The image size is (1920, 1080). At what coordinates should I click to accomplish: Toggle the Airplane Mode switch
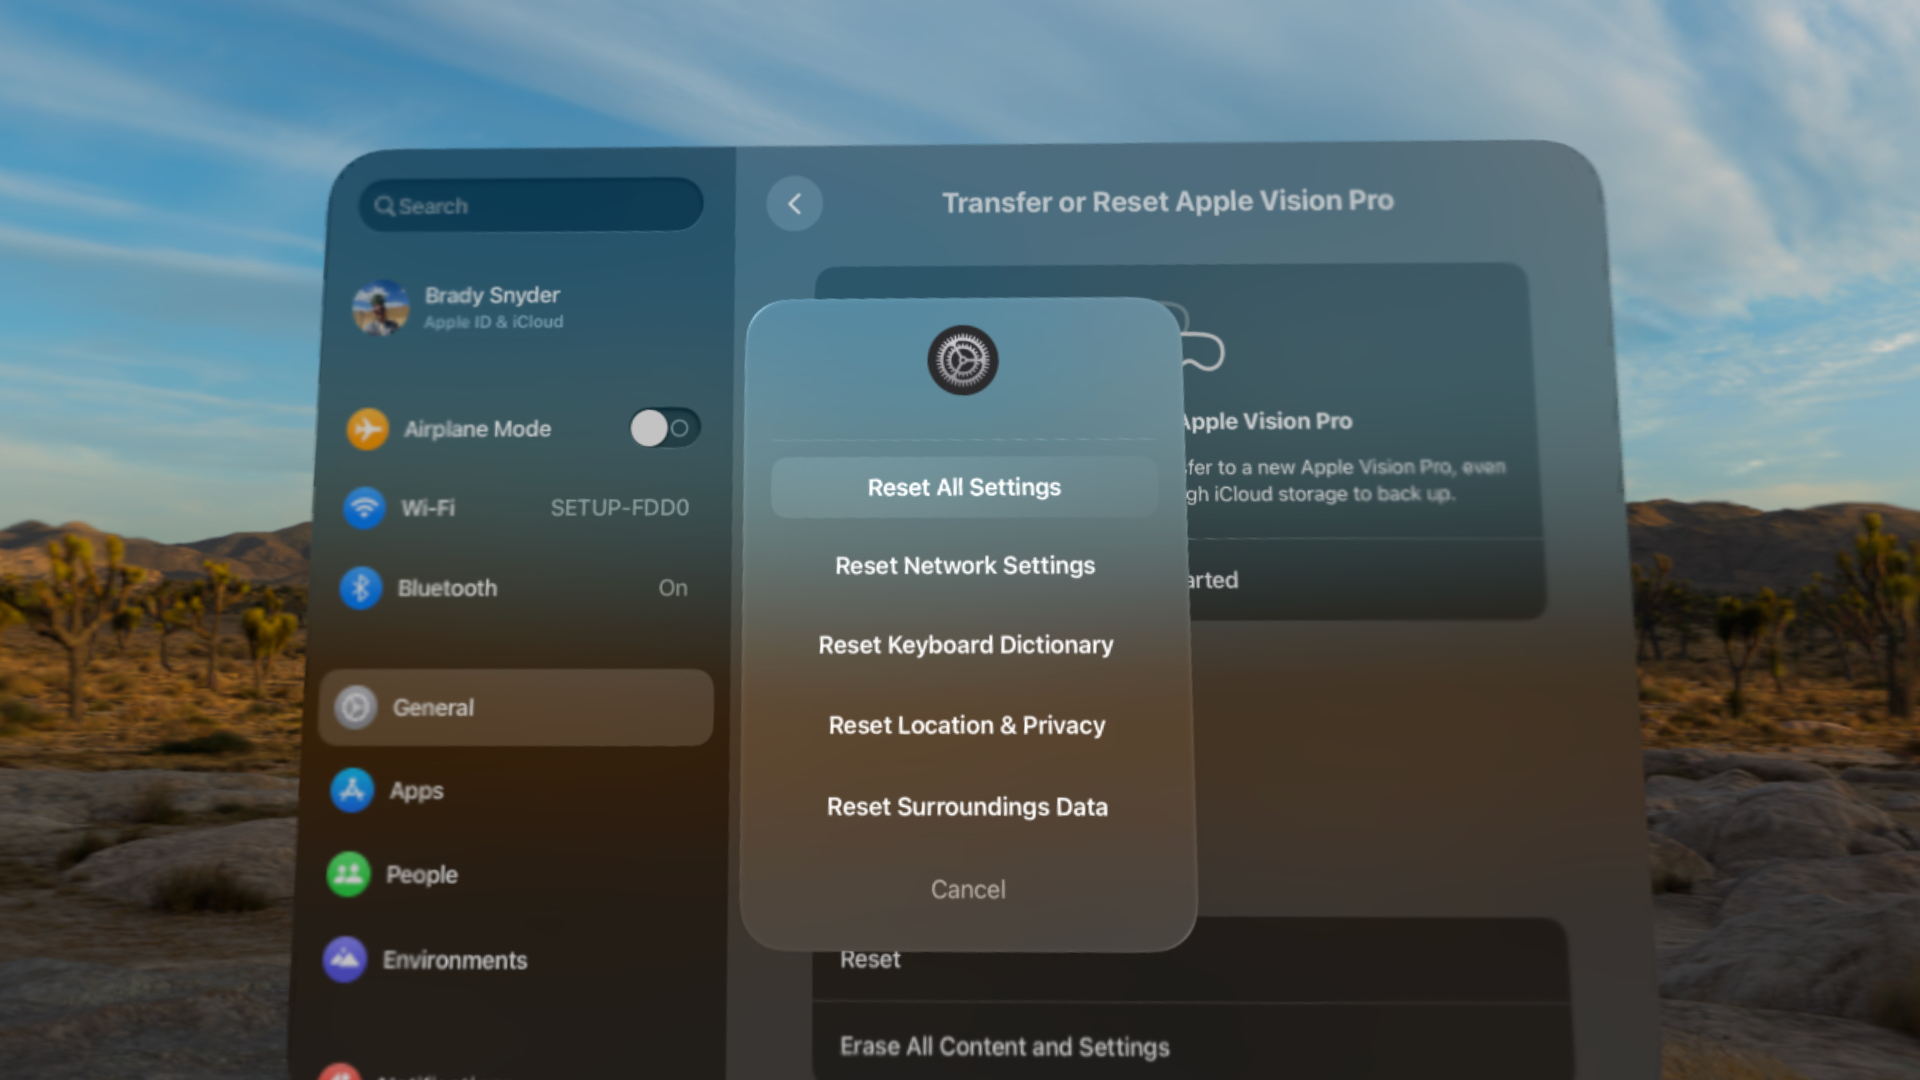[665, 428]
